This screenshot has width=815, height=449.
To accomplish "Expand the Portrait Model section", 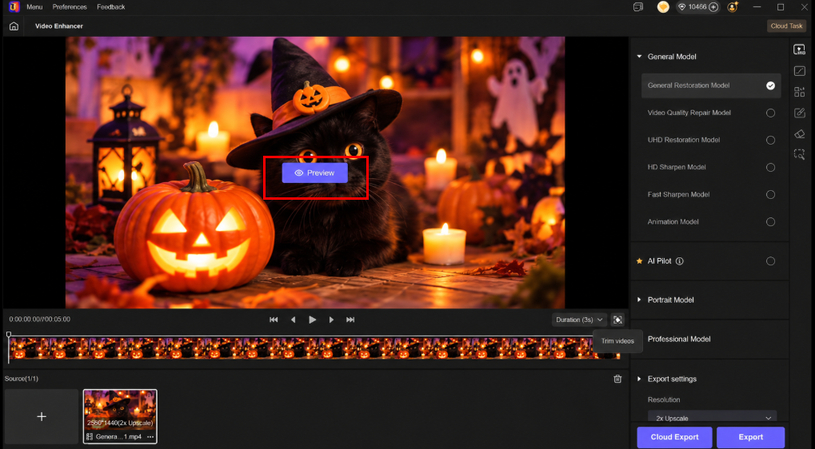I will coord(639,300).
